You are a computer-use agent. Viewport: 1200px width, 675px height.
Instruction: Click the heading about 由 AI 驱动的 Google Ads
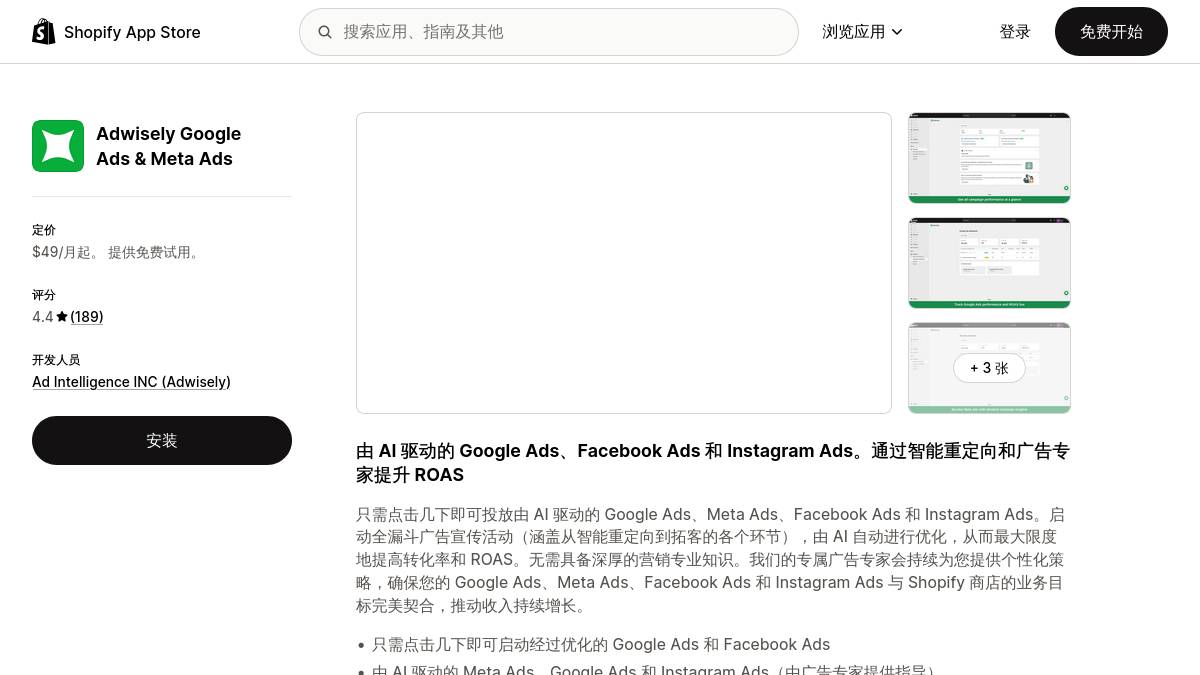[713, 463]
